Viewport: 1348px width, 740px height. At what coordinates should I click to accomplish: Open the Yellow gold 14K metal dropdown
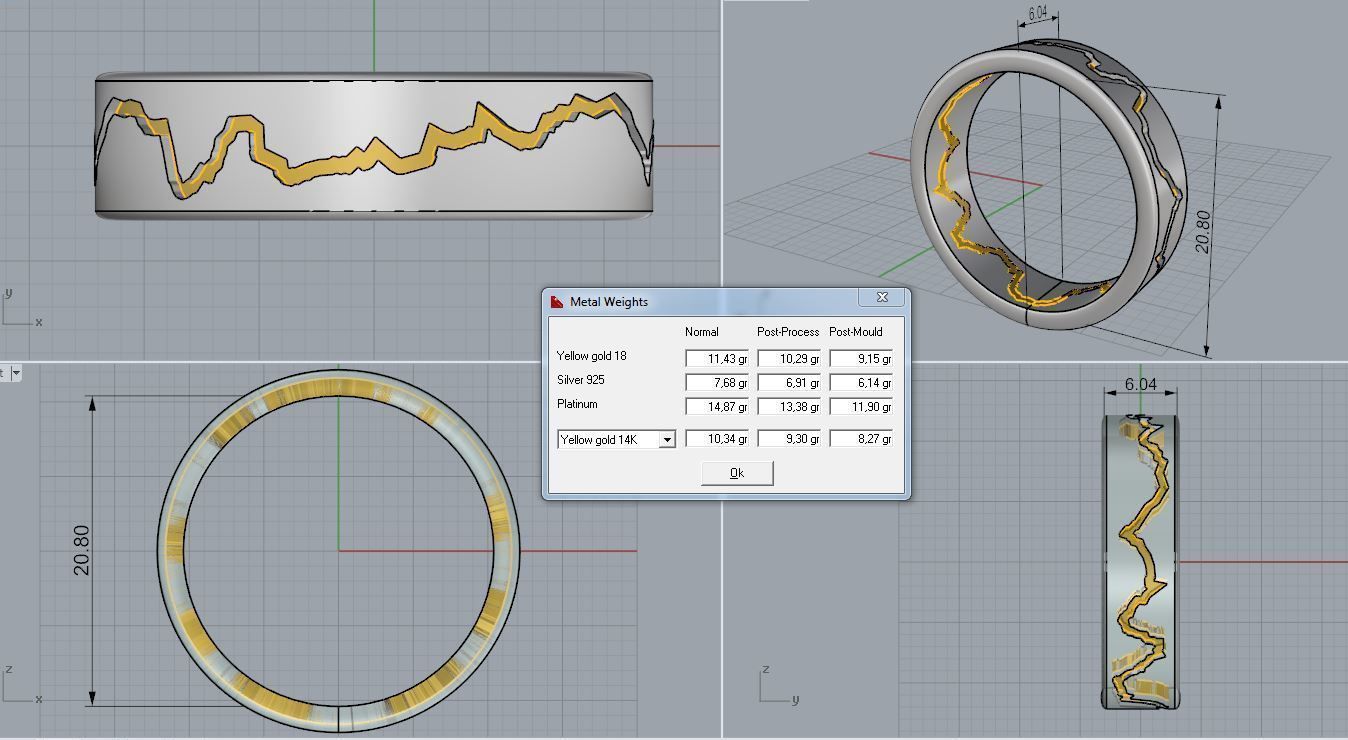[666, 440]
